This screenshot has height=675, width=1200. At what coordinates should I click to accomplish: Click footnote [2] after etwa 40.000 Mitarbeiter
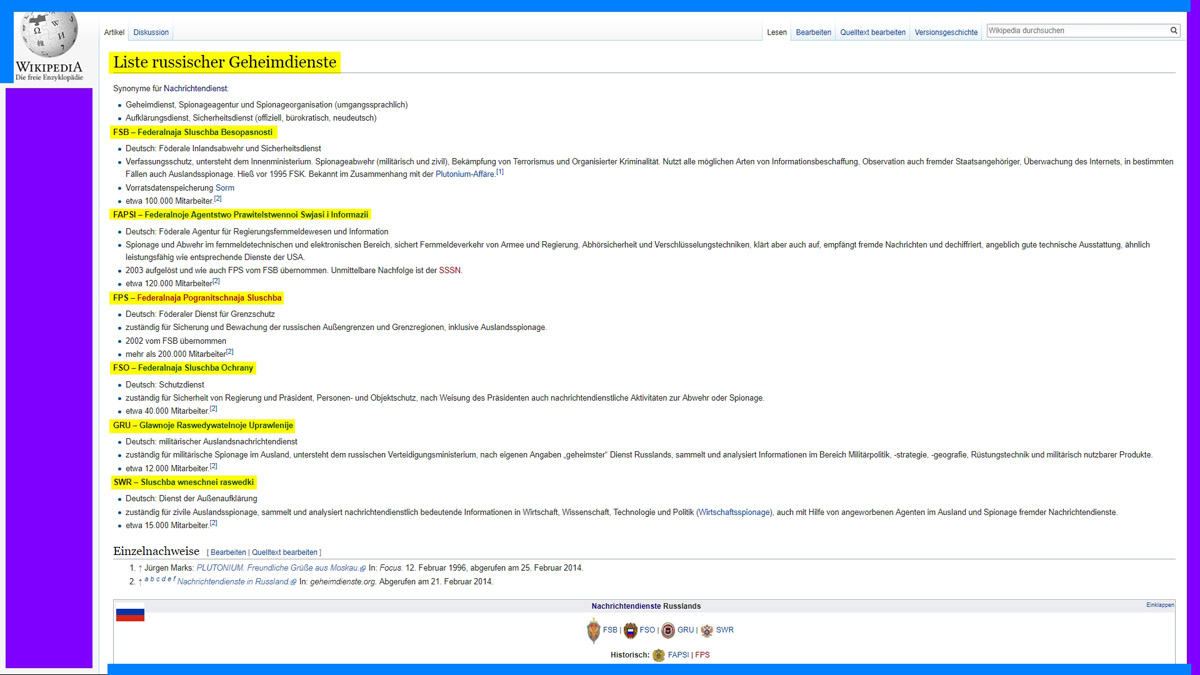[x=213, y=408]
